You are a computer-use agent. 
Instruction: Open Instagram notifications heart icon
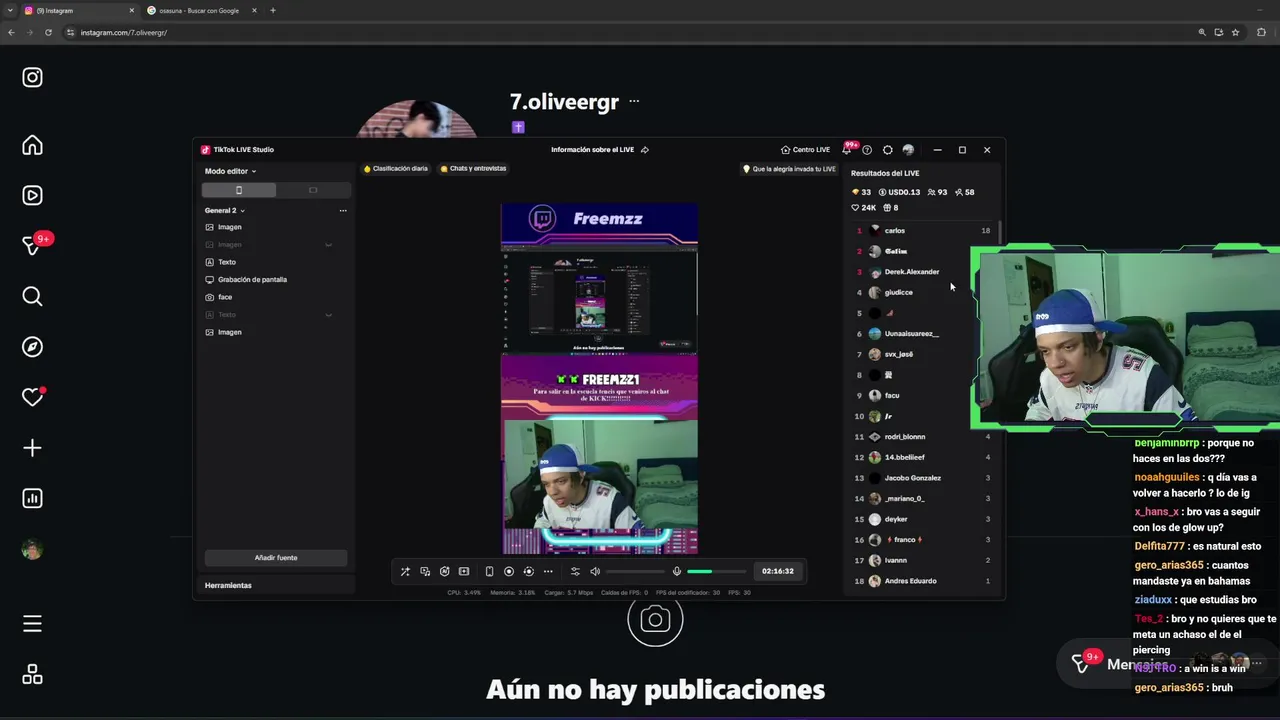tap(32, 397)
